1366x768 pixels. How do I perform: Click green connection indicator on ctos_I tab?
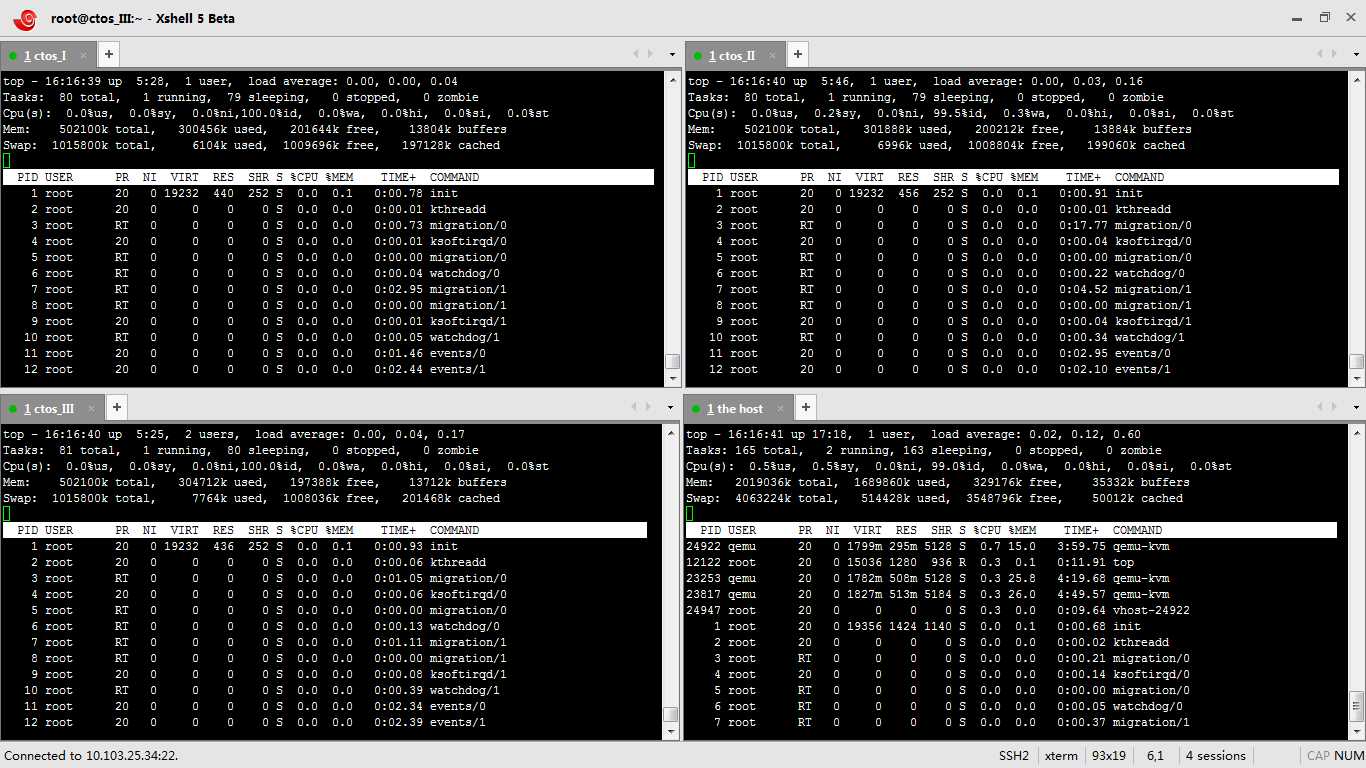(13, 56)
